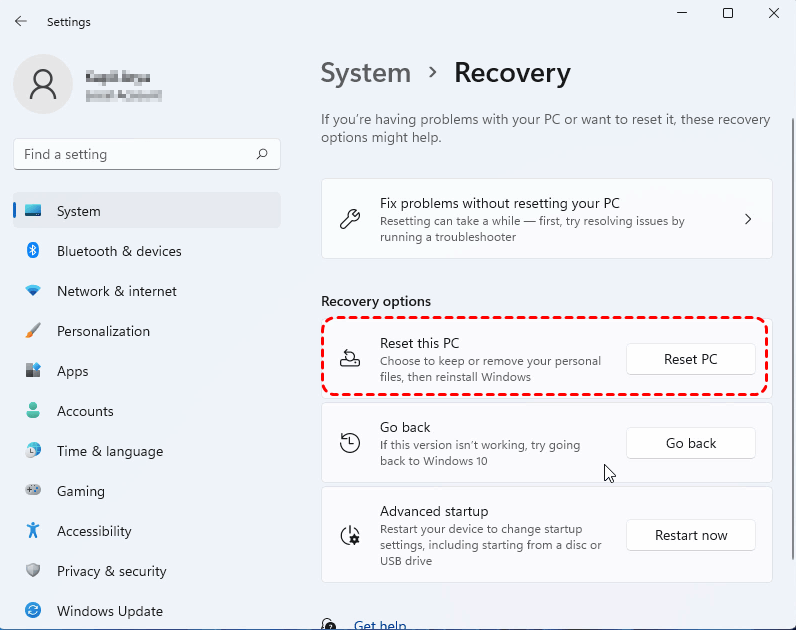Click the Personalization paintbrush icon
Screen dimensions: 796x630
33,330
